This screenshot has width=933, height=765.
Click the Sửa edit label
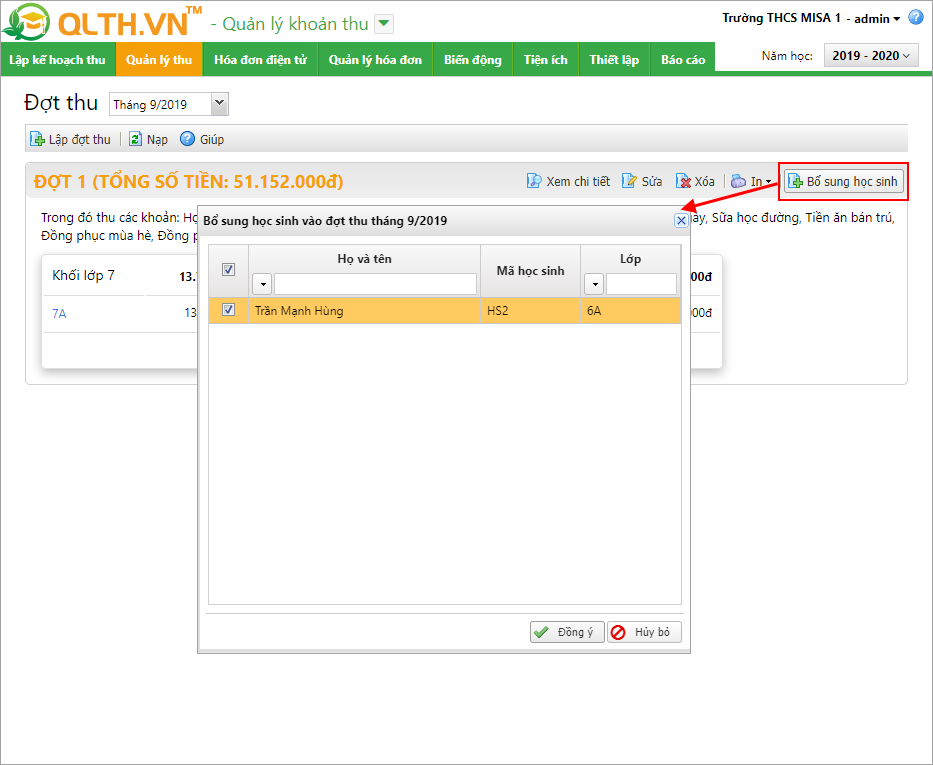pyautogui.click(x=652, y=181)
